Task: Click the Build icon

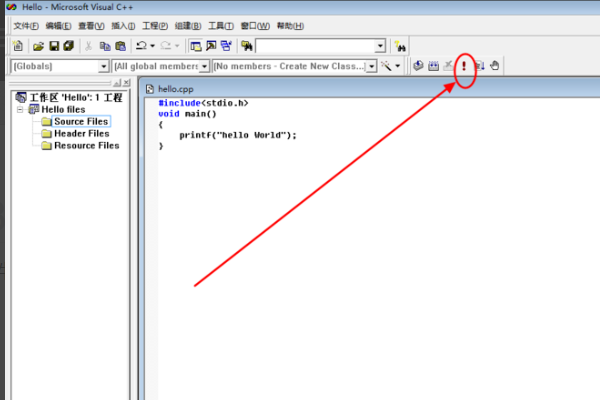Action: 433,66
